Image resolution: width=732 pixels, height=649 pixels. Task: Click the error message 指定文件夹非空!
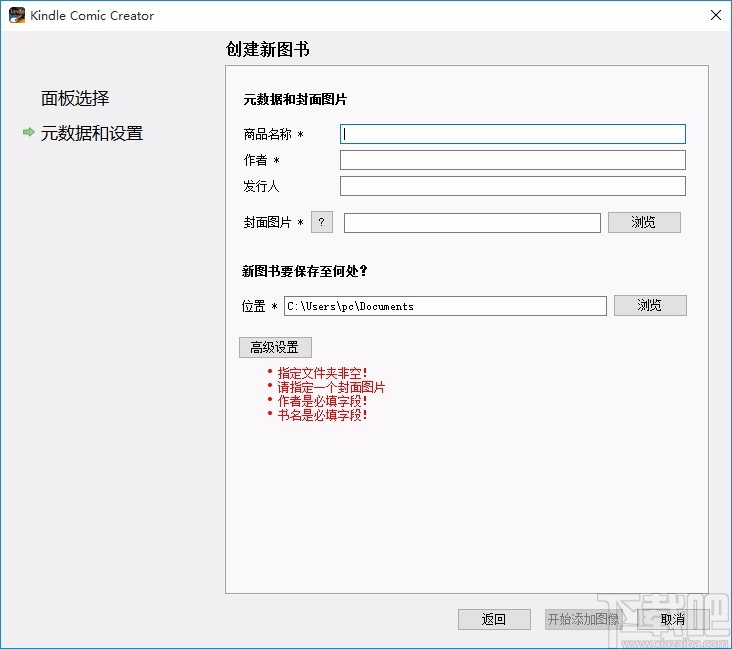pos(322,373)
